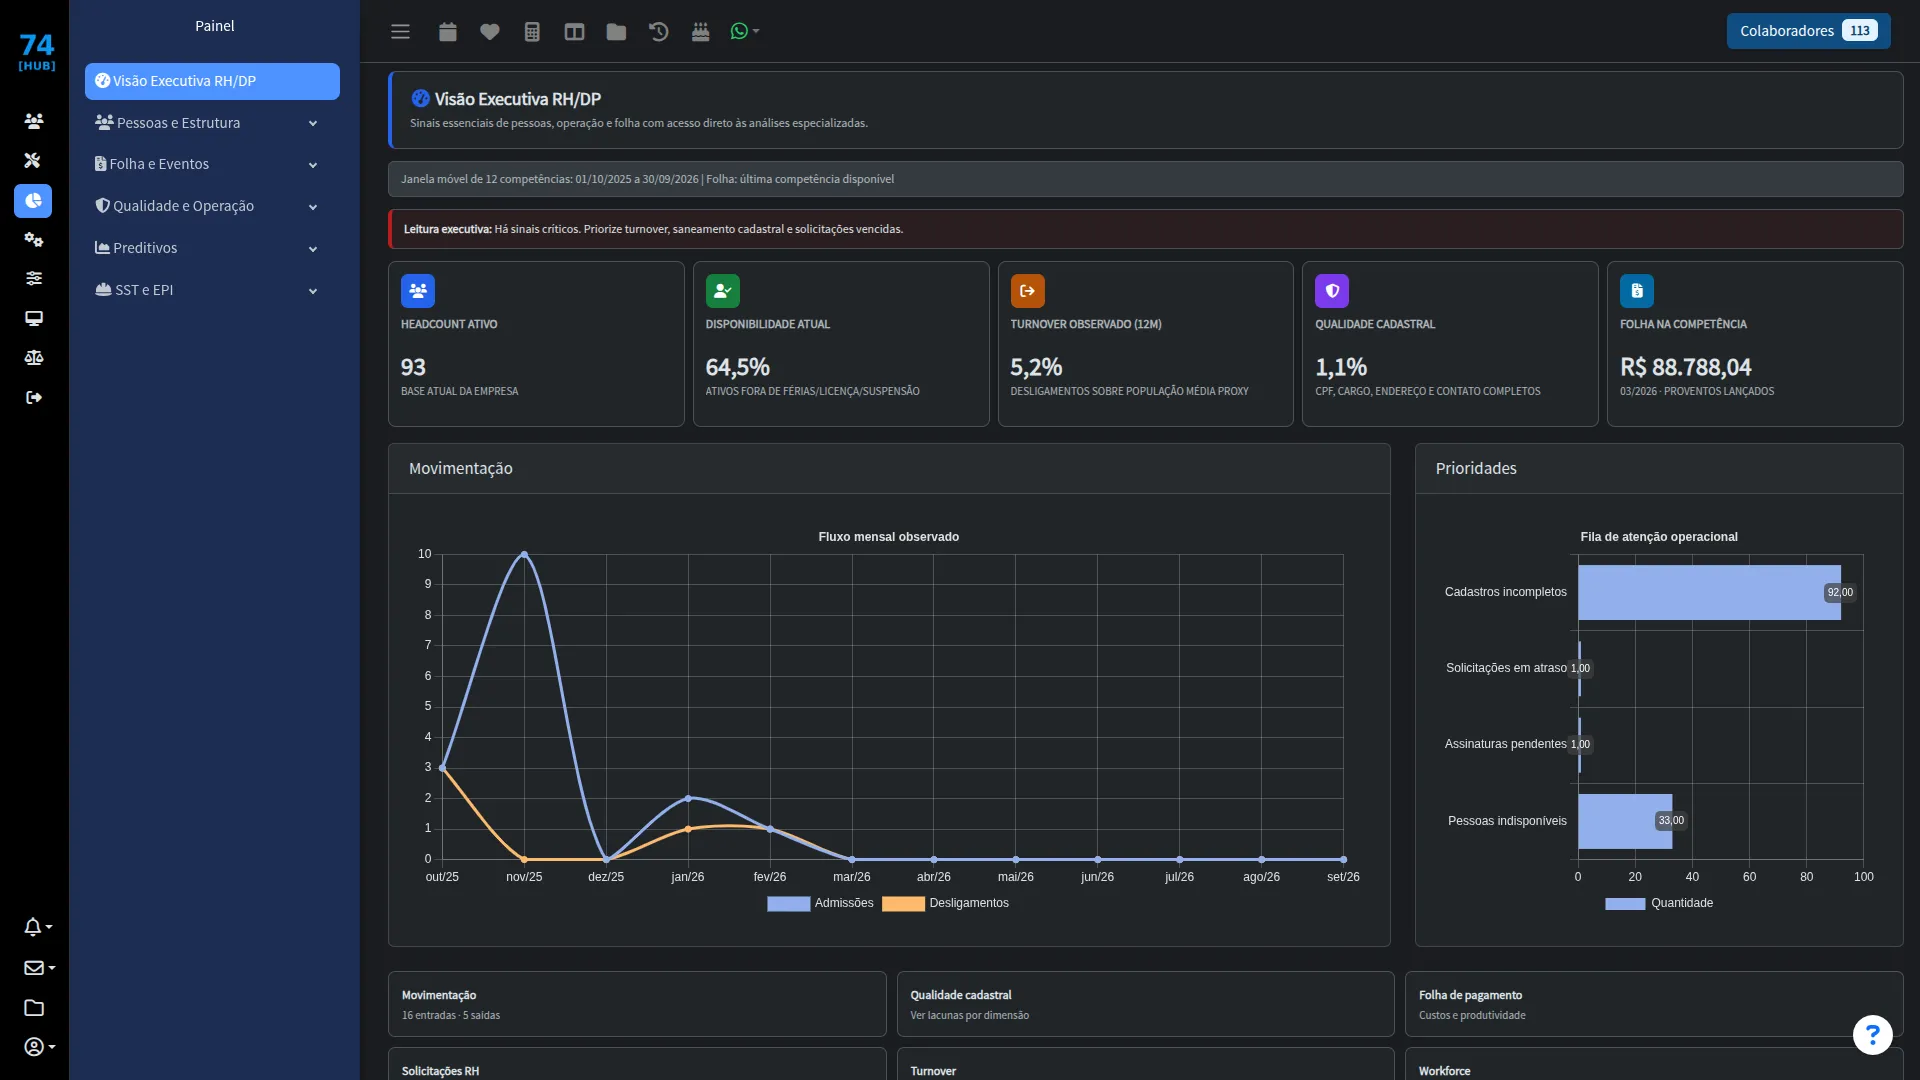Open the sliders icon in left rail

[33, 278]
